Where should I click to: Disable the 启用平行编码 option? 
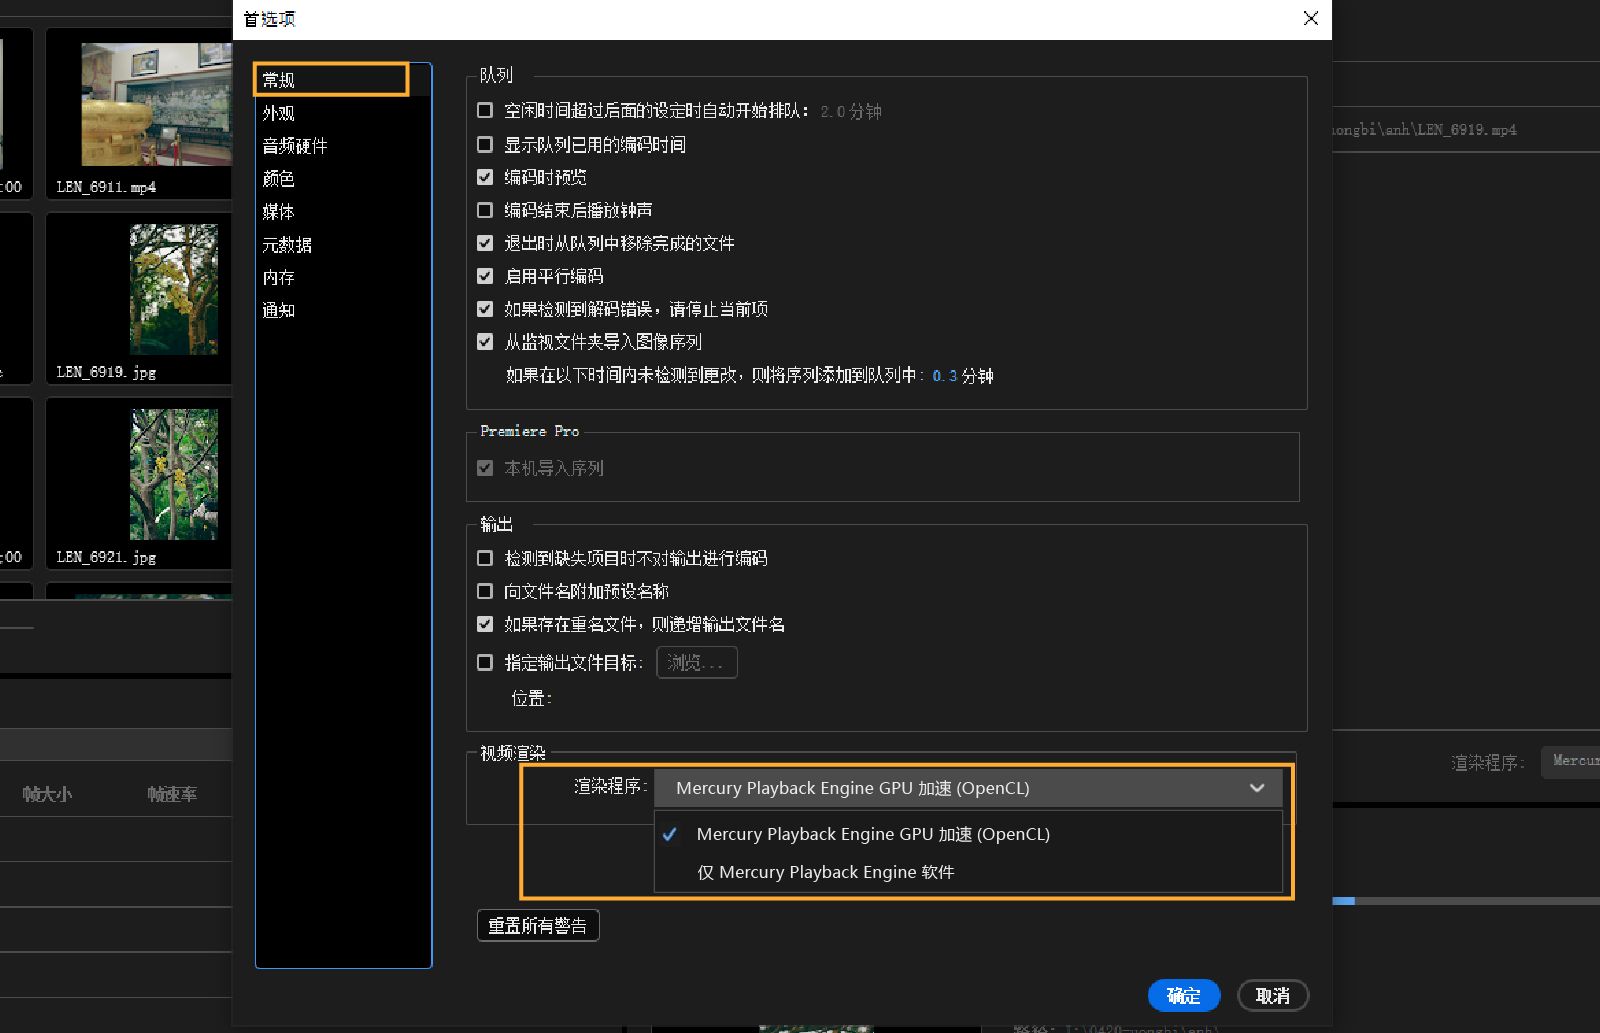pos(485,276)
